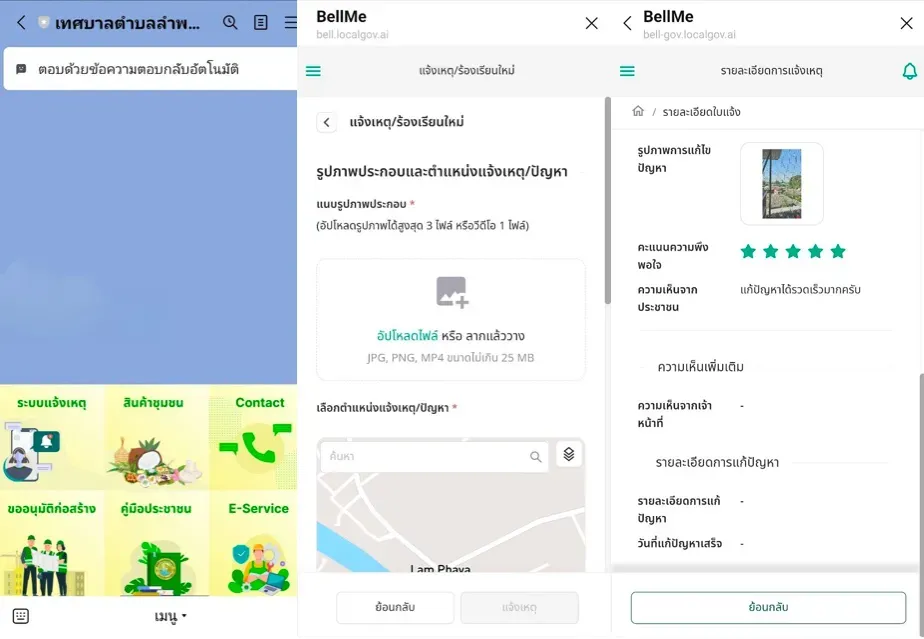Click the รายละเอียดการแก้ปัญหา section heading
The width and height of the screenshot is (924, 639).
717,462
